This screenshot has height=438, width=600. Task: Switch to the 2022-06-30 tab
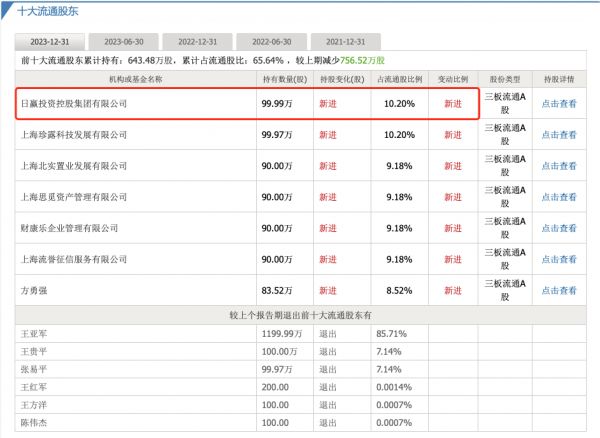tap(271, 42)
